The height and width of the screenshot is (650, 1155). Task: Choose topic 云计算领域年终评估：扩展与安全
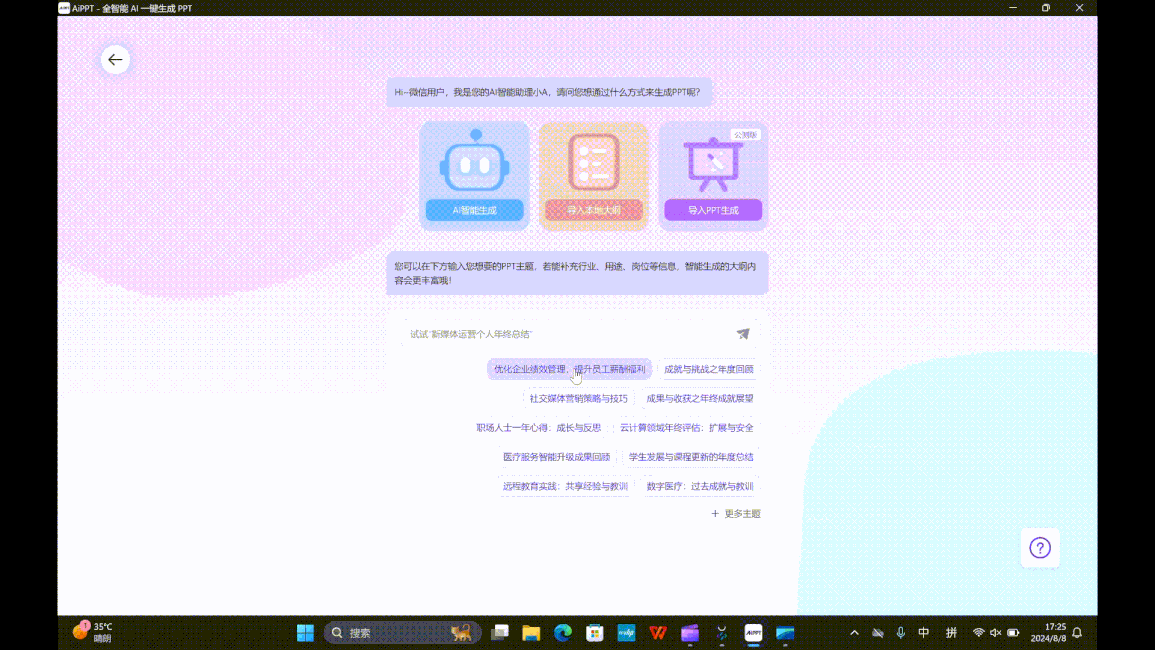click(x=687, y=427)
